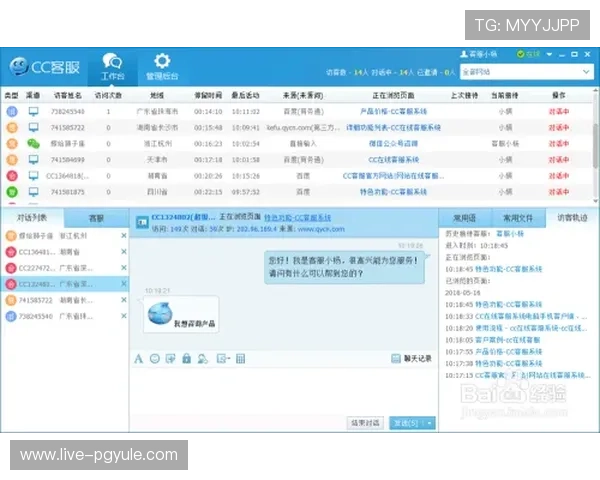Close the 741585722 conversation in list
This screenshot has height=480, width=600.
(x=124, y=300)
